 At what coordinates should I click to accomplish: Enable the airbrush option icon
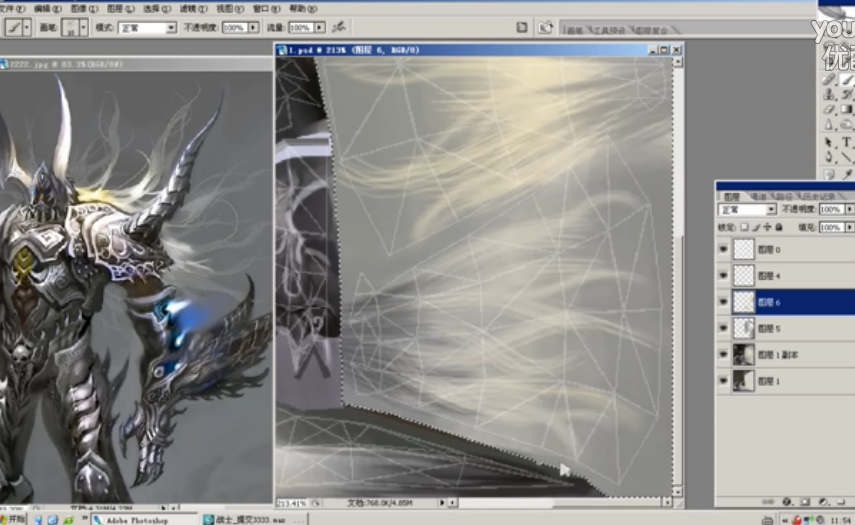pos(339,27)
